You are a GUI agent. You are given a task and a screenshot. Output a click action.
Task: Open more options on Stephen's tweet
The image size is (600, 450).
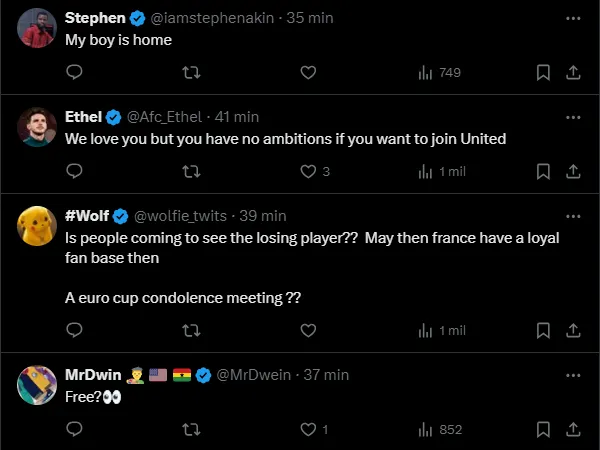tap(573, 18)
